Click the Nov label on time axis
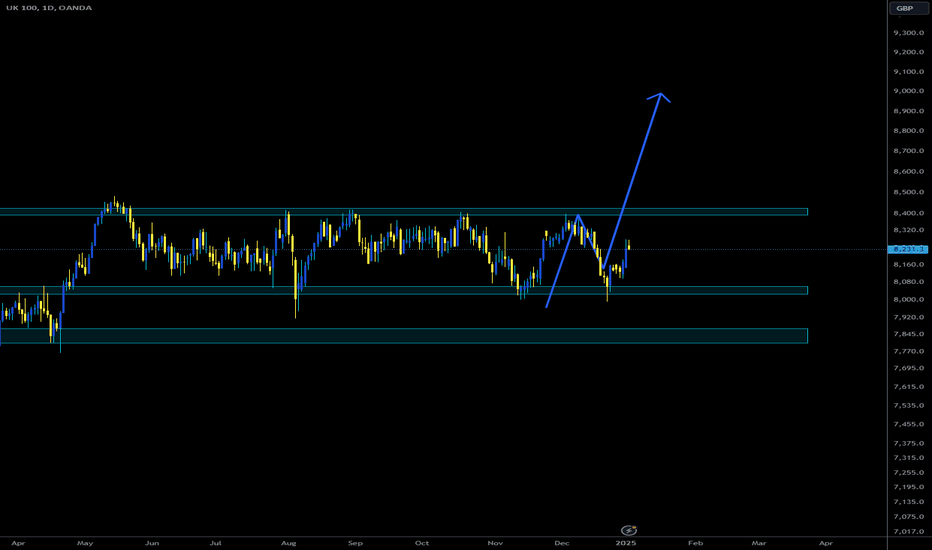 (495, 543)
